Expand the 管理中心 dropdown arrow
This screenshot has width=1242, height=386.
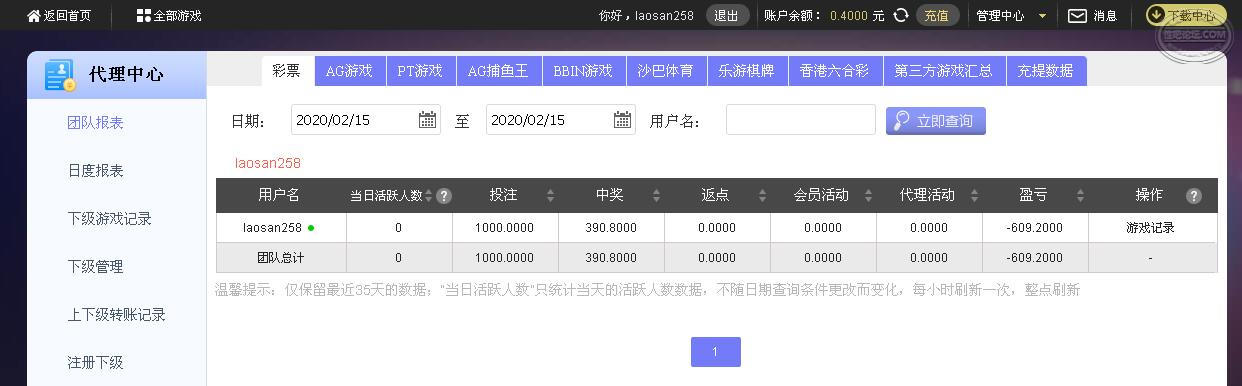click(1042, 16)
